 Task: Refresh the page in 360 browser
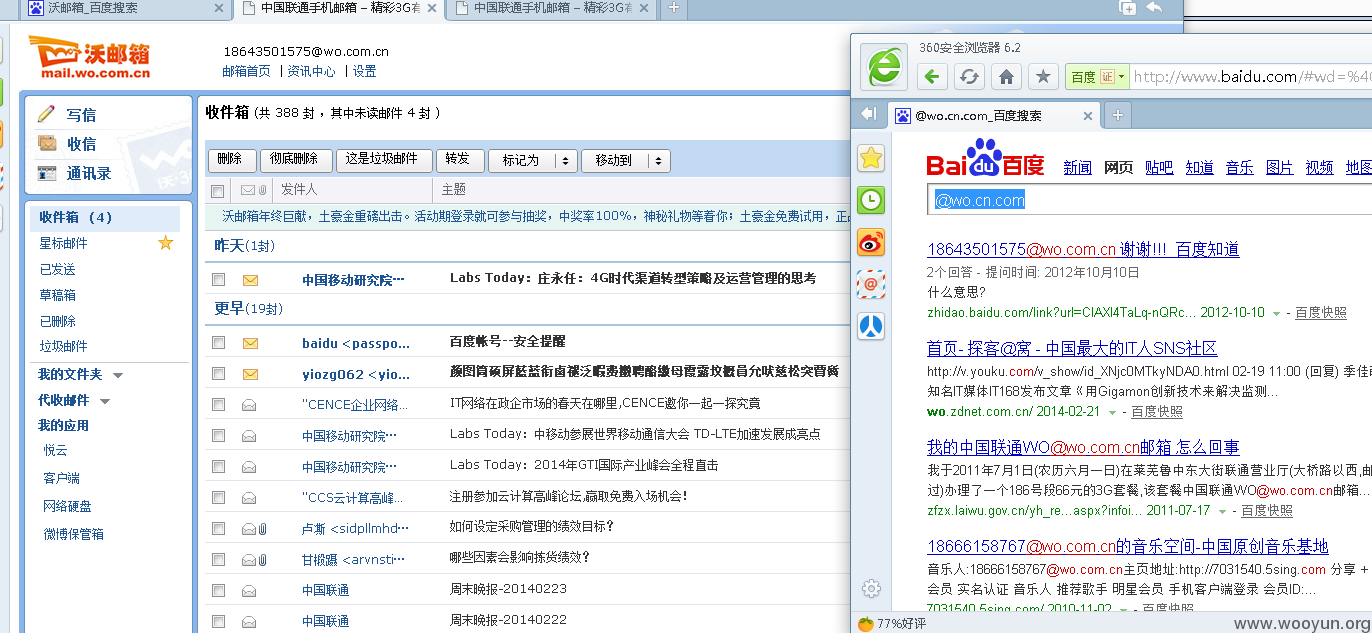coord(969,76)
